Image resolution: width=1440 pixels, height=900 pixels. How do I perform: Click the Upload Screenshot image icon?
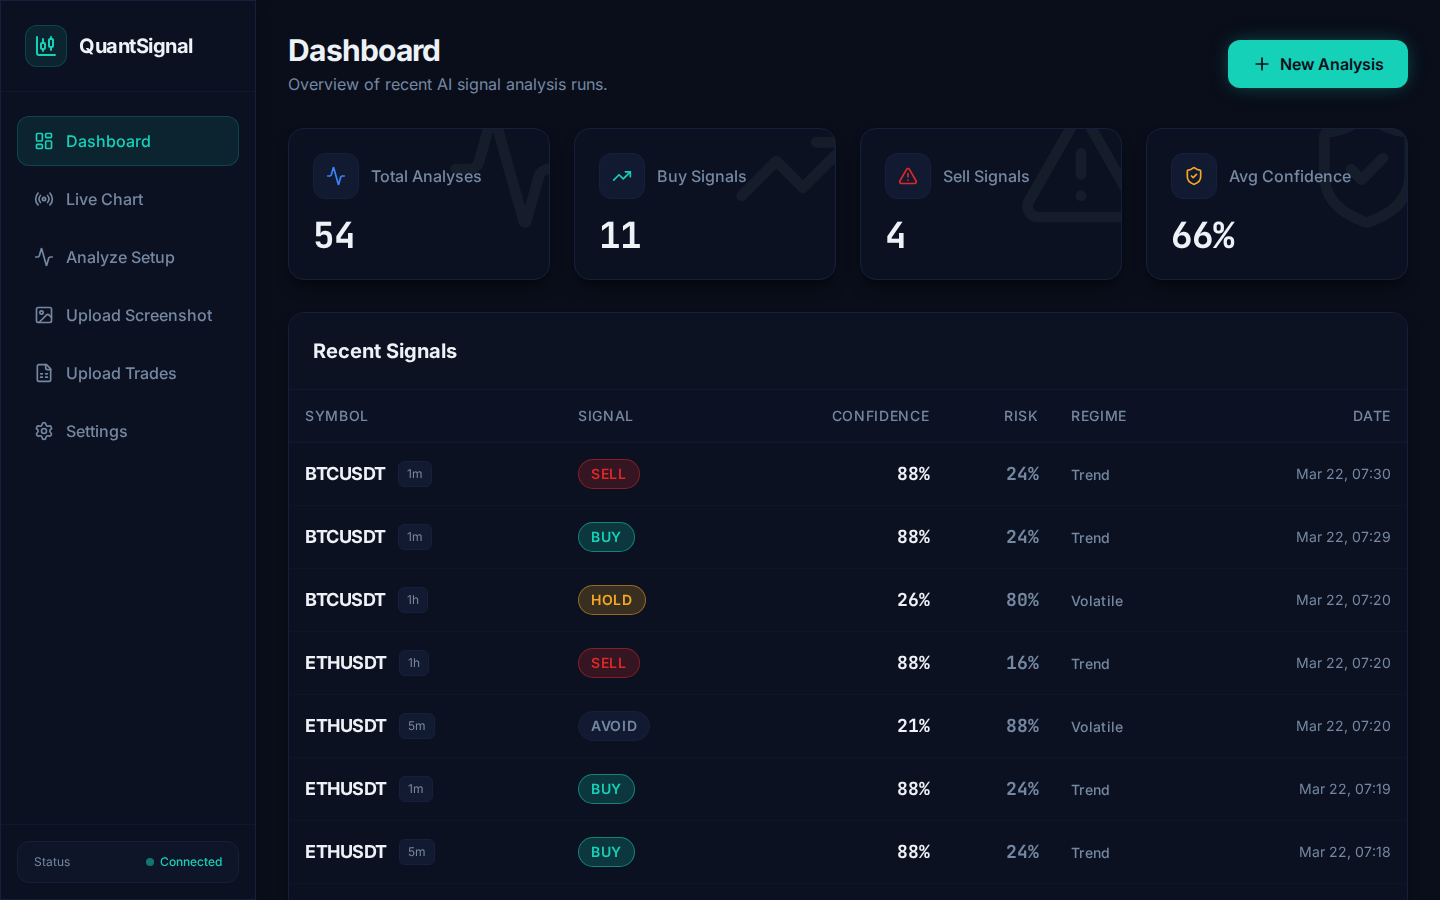pos(44,315)
